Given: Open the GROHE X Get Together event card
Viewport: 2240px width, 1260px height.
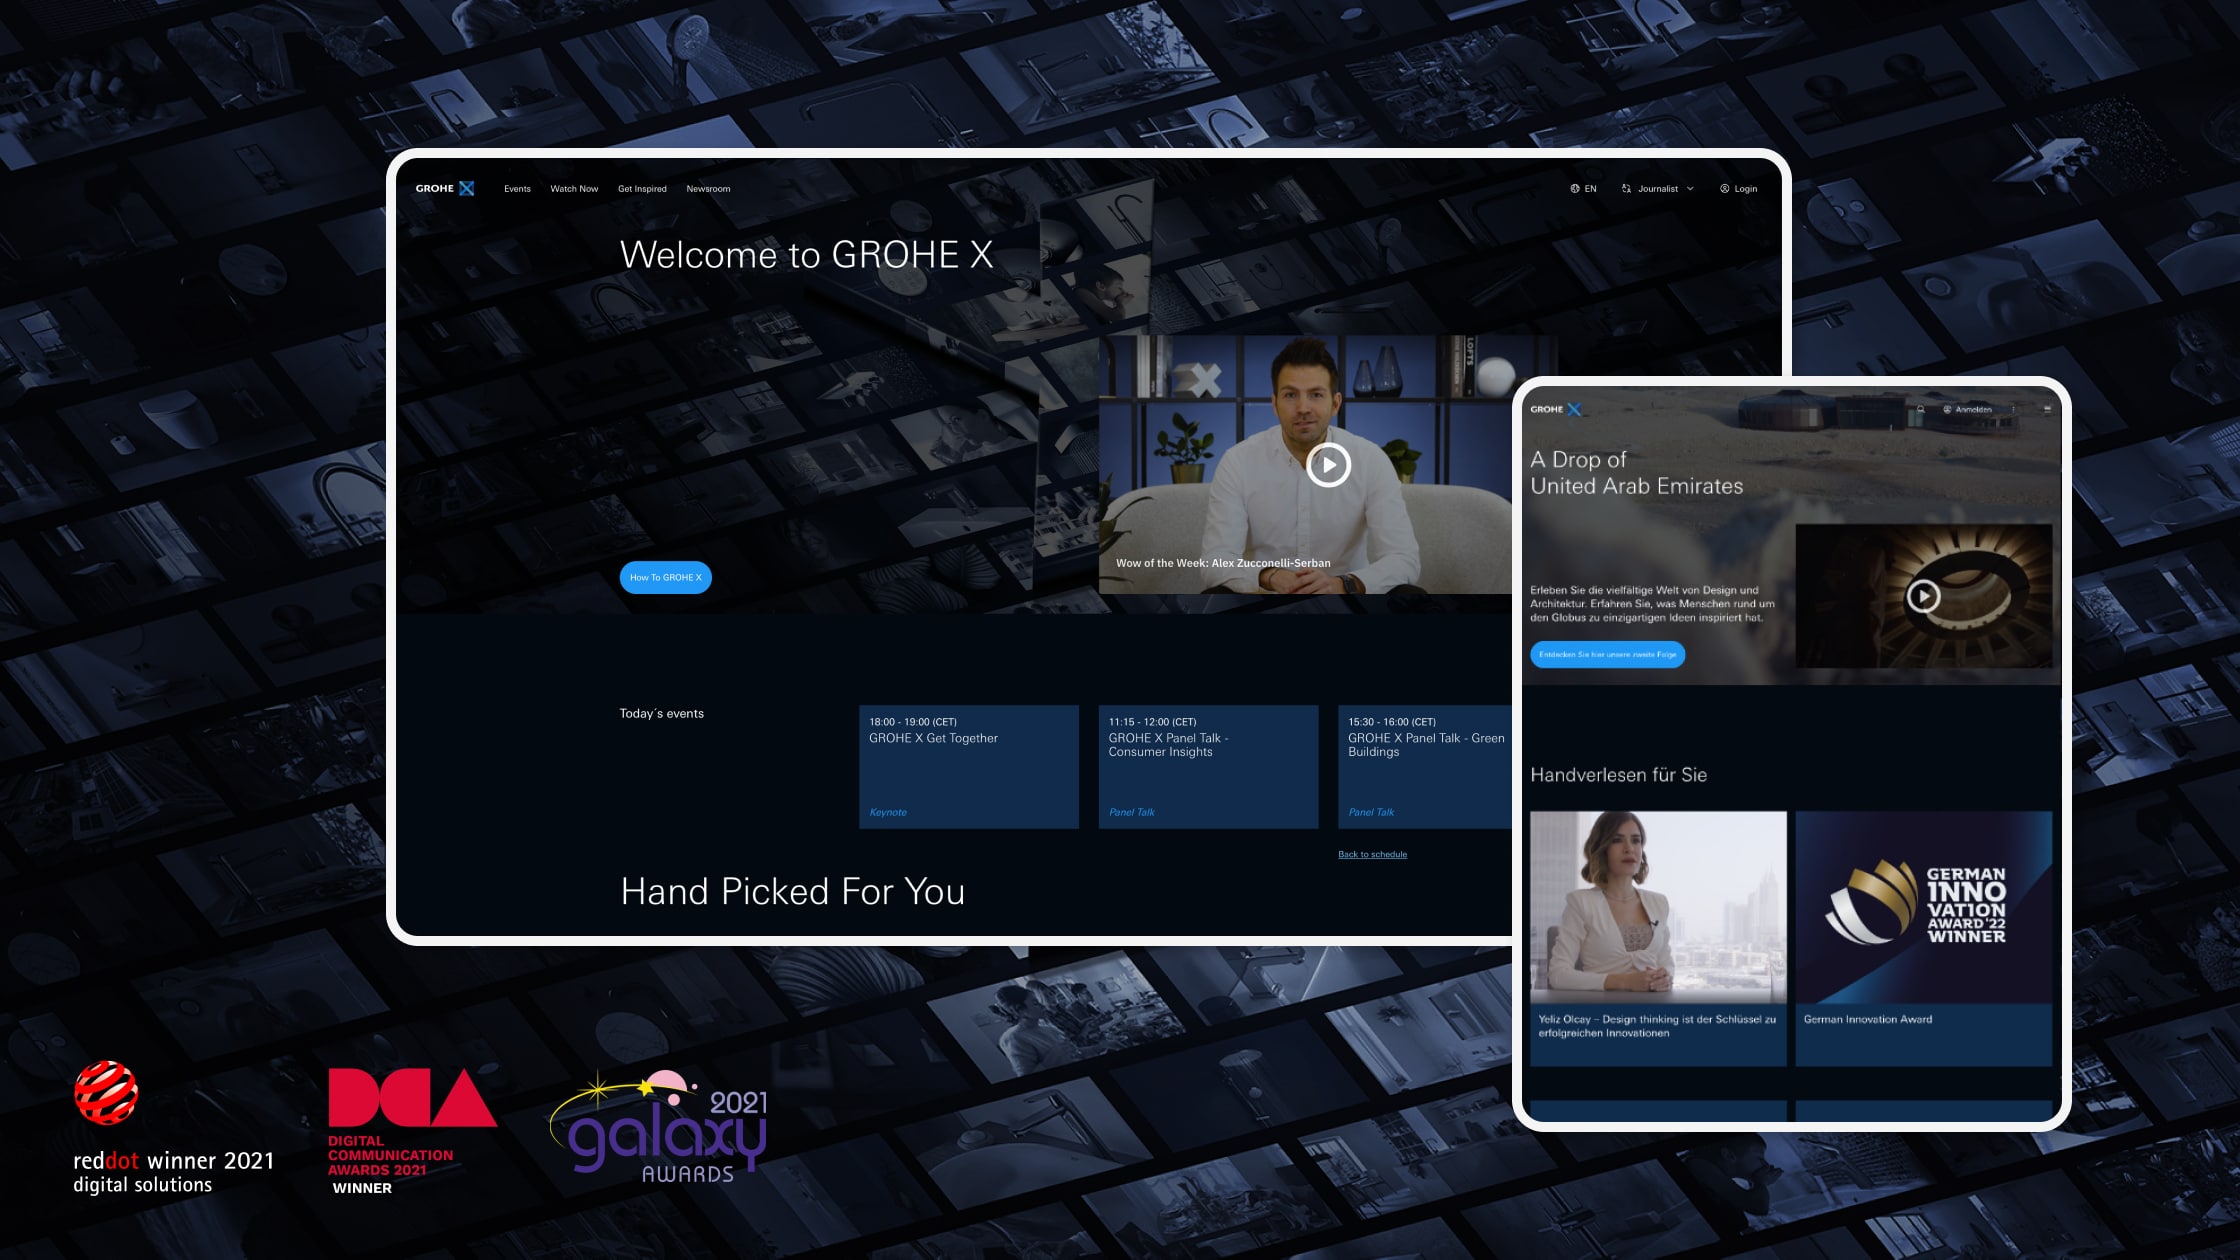Looking at the screenshot, I should (968, 766).
